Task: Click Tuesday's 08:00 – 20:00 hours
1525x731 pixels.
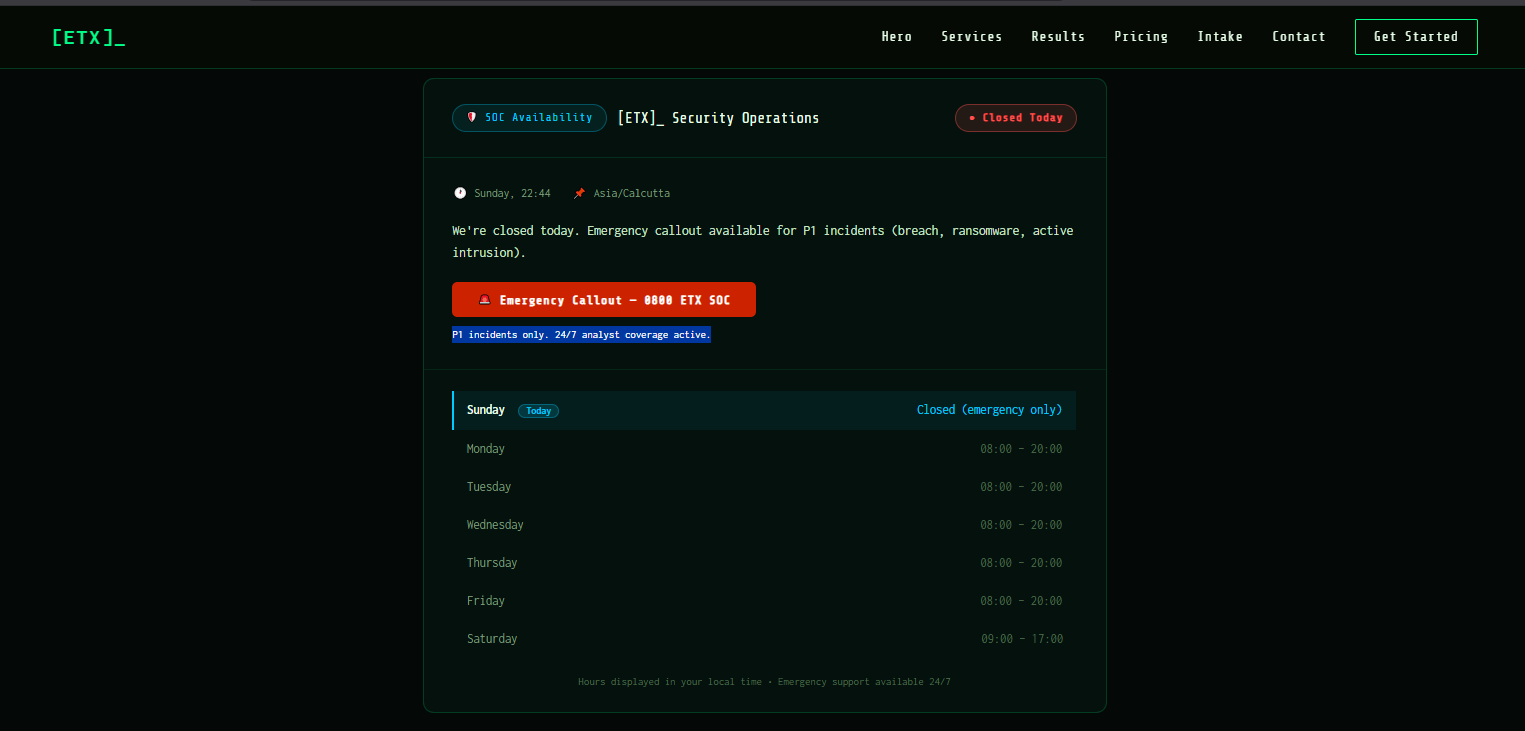Action: [x=1021, y=487]
